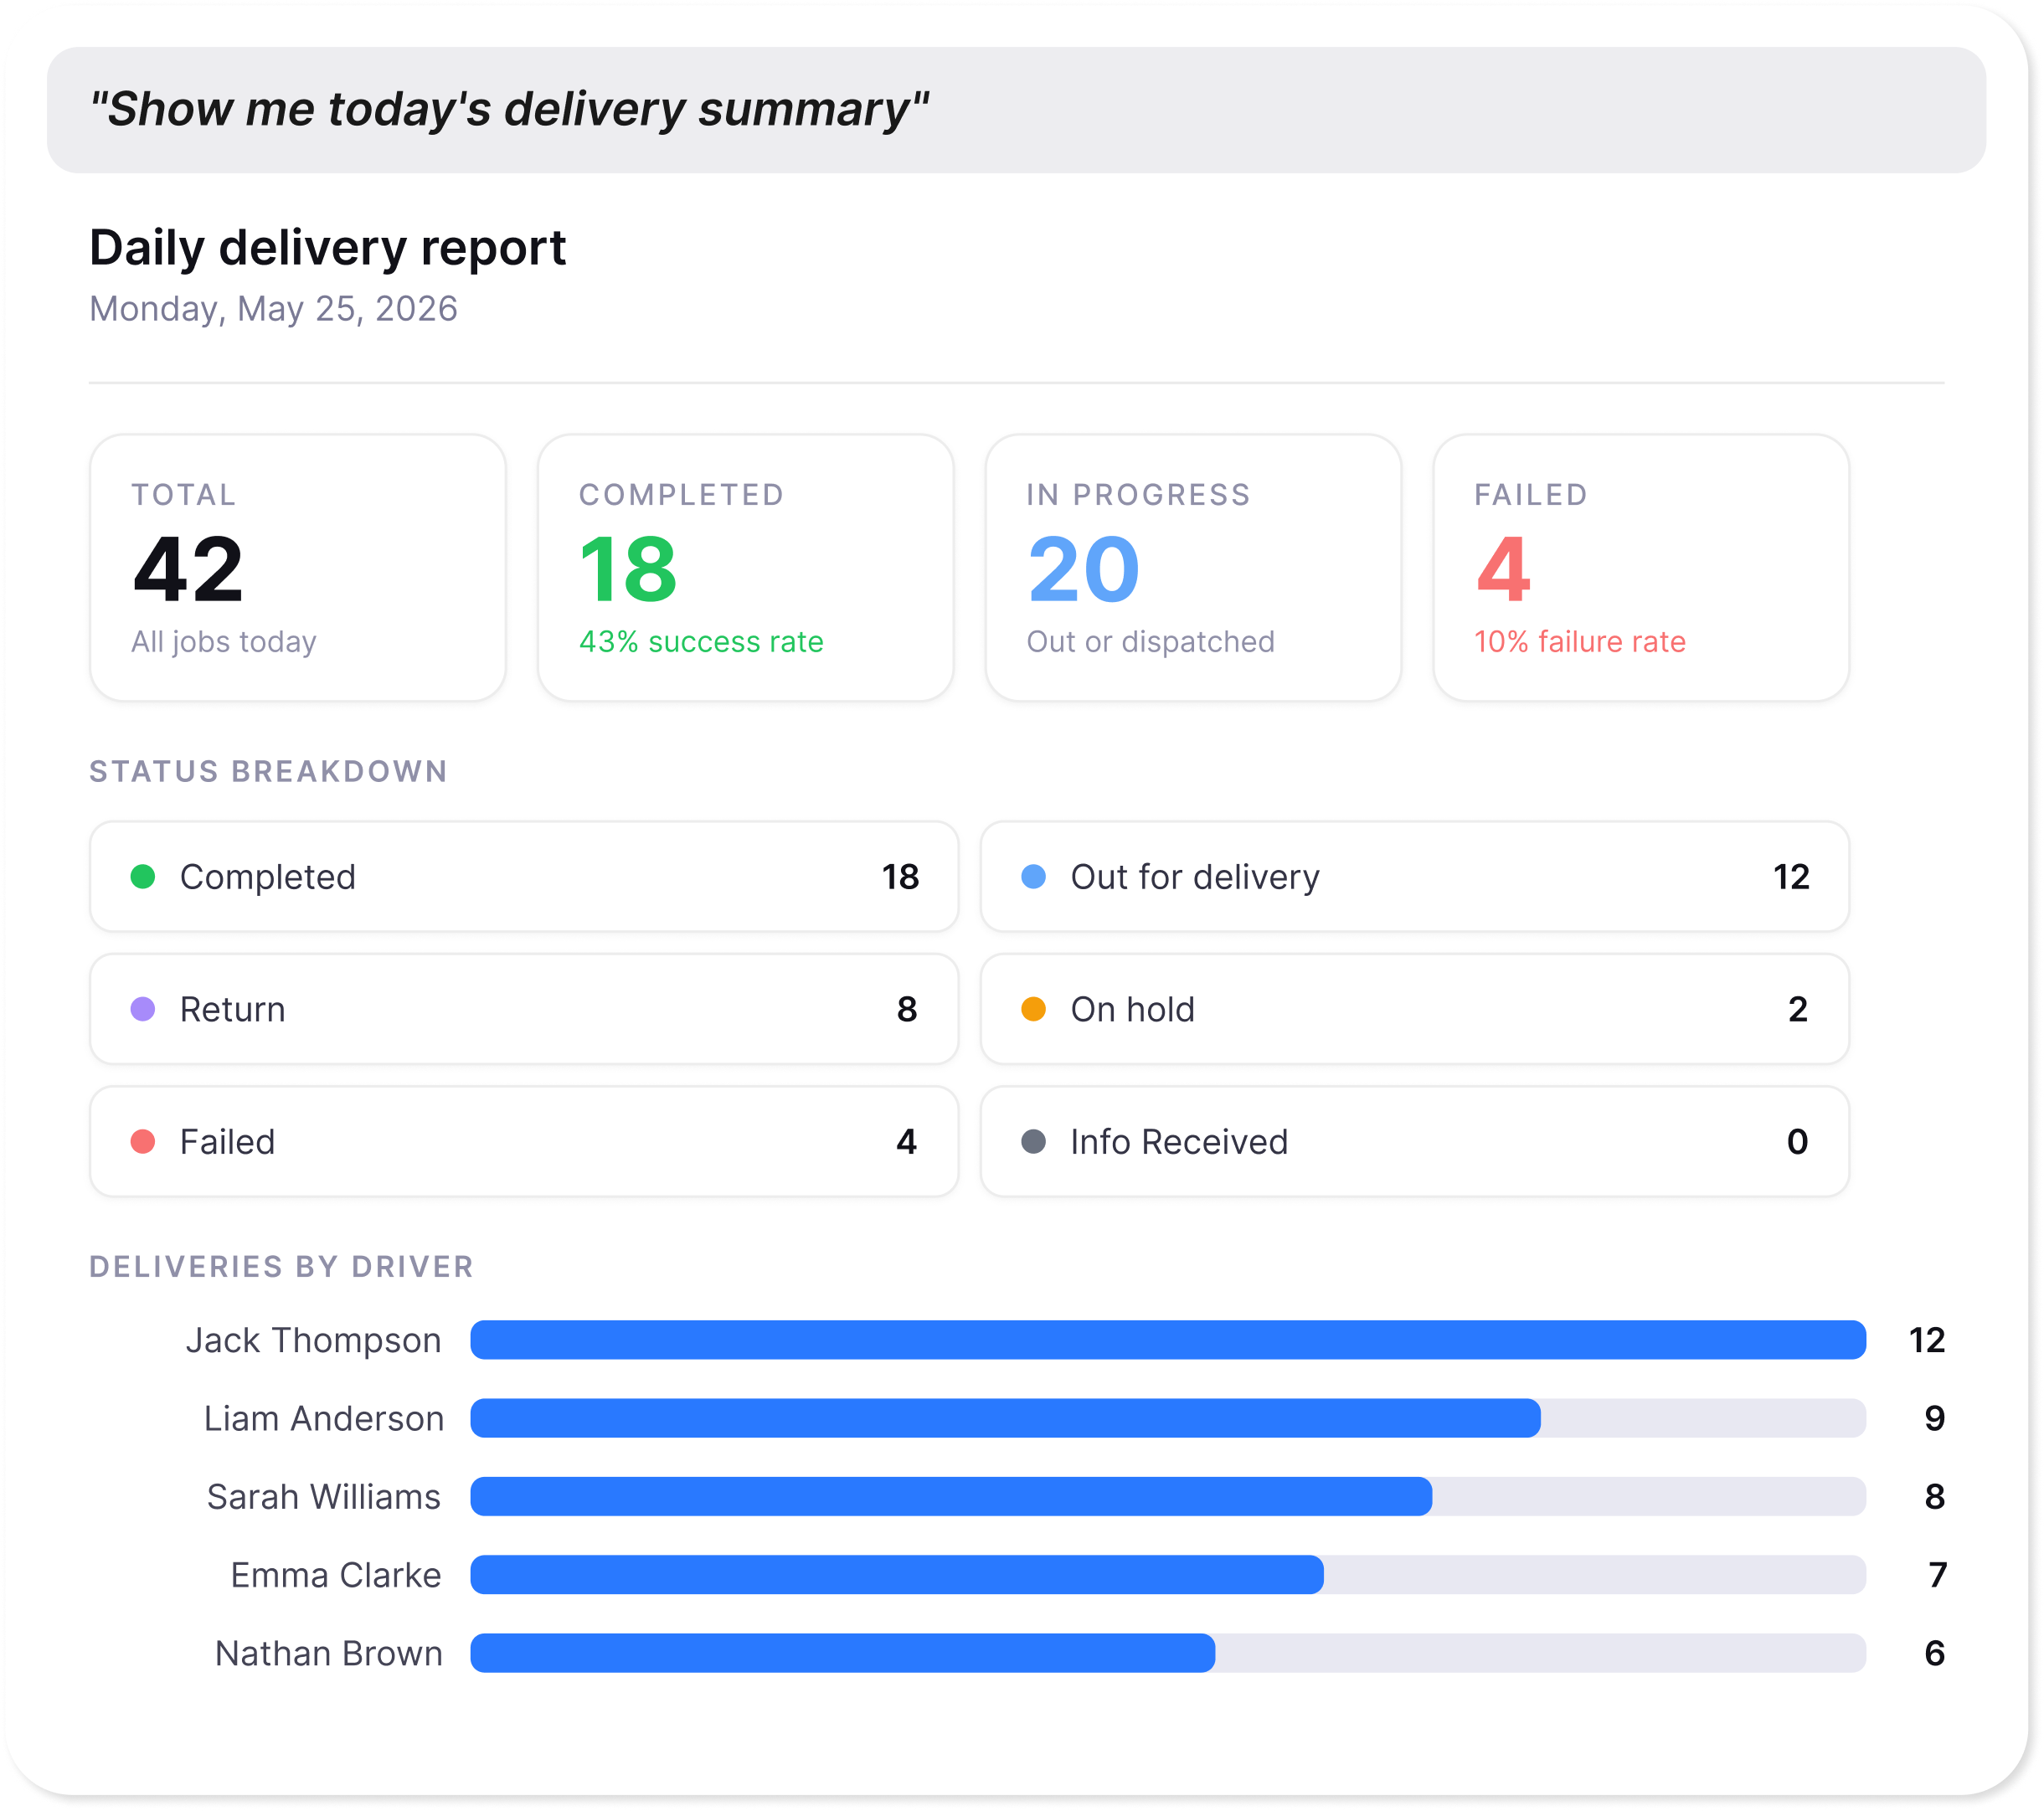Viewport: 2044px width, 1811px height.
Task: Click the Emma Clarke driver name
Action: (335, 1575)
